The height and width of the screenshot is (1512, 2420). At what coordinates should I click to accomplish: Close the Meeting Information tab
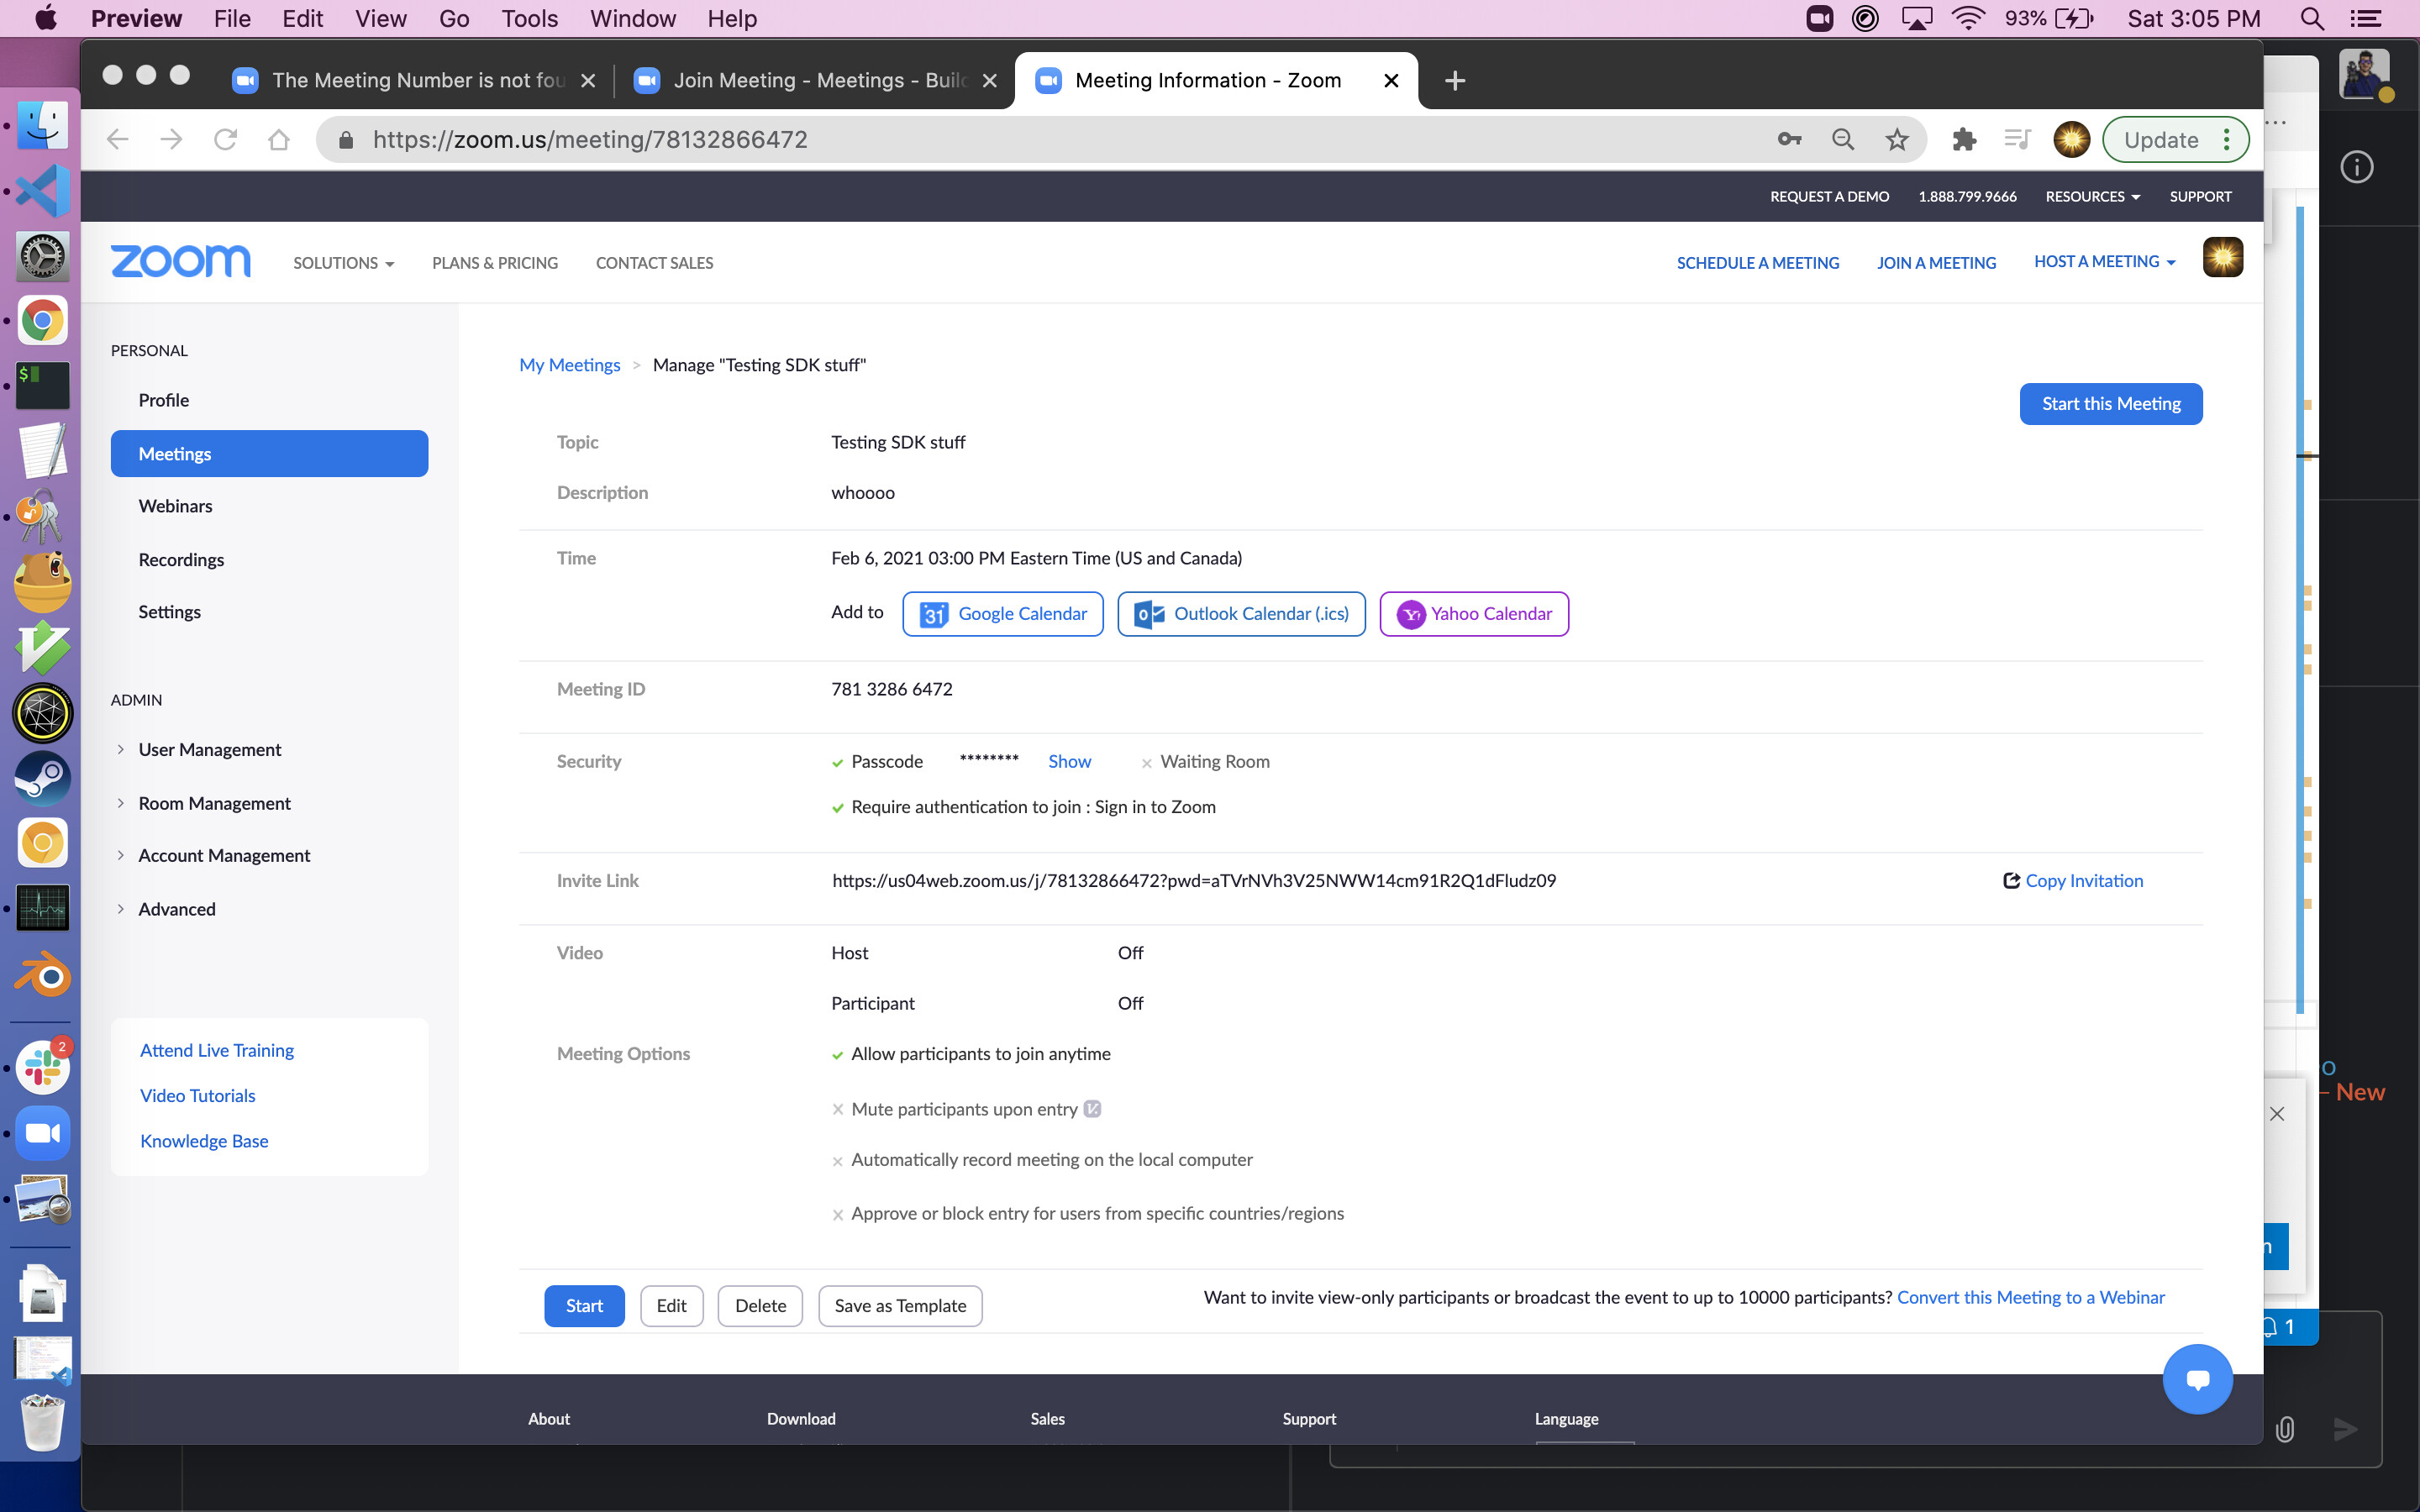click(1391, 80)
